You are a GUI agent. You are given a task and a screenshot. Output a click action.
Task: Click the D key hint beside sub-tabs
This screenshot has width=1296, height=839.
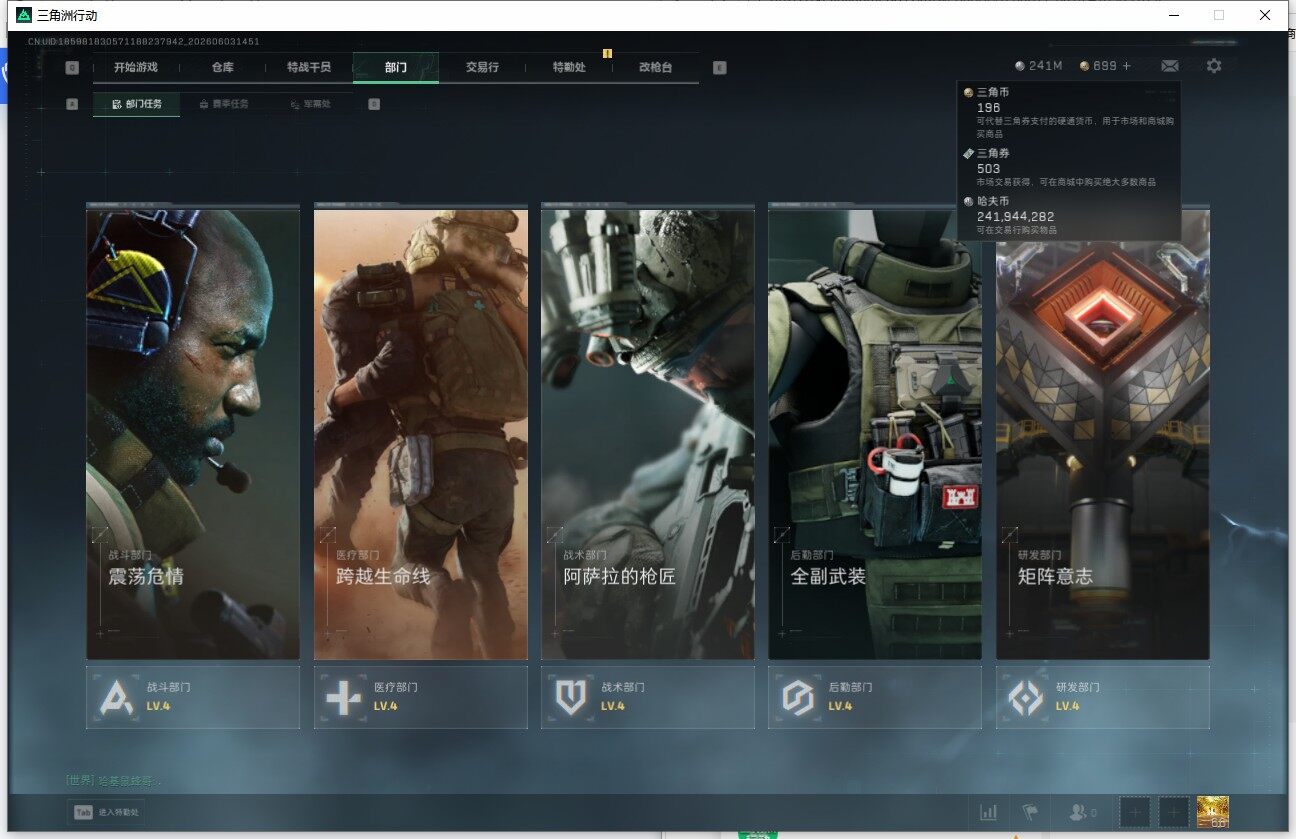click(374, 104)
